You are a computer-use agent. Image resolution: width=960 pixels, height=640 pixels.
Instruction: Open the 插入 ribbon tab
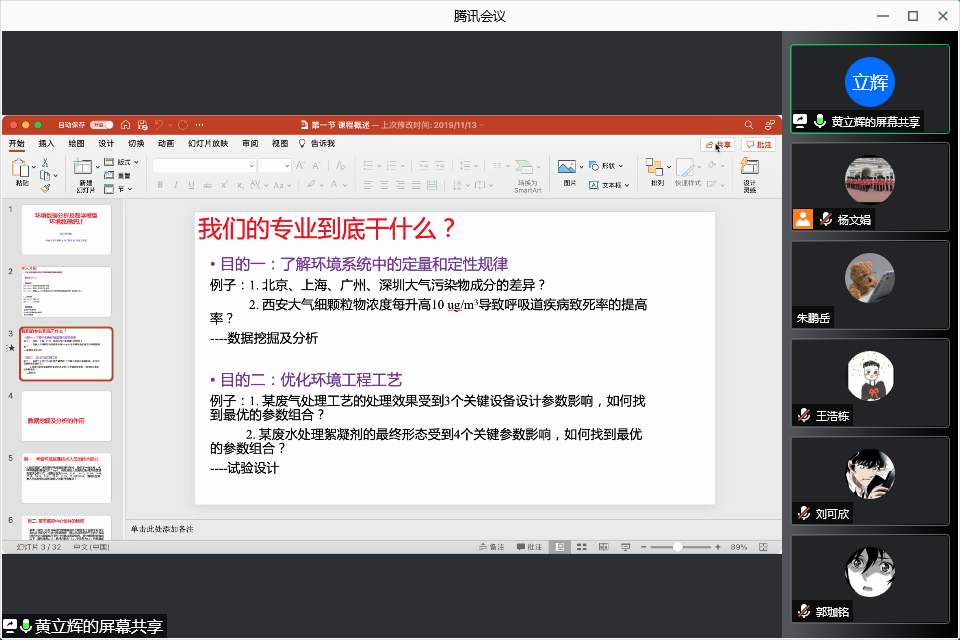(47, 144)
